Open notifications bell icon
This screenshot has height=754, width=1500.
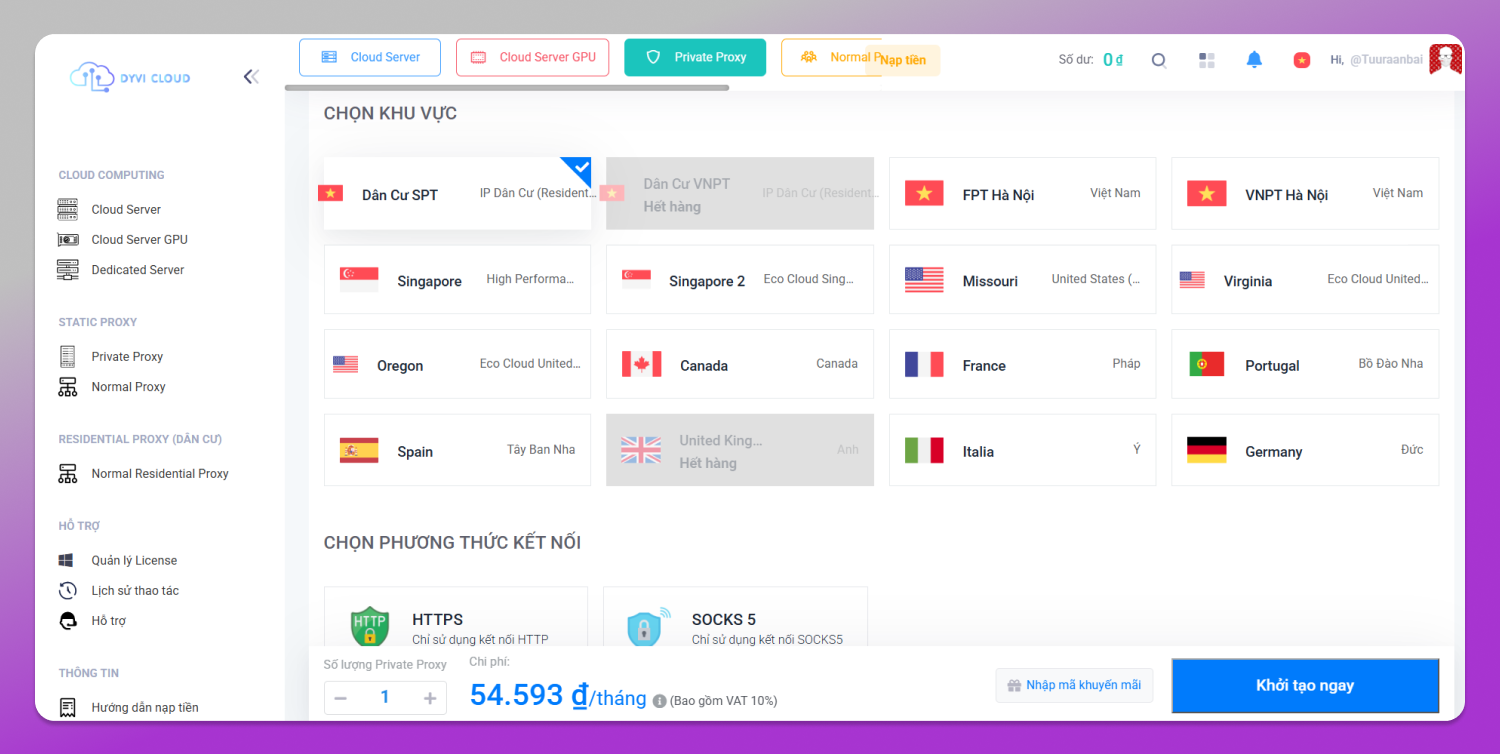(1254, 60)
